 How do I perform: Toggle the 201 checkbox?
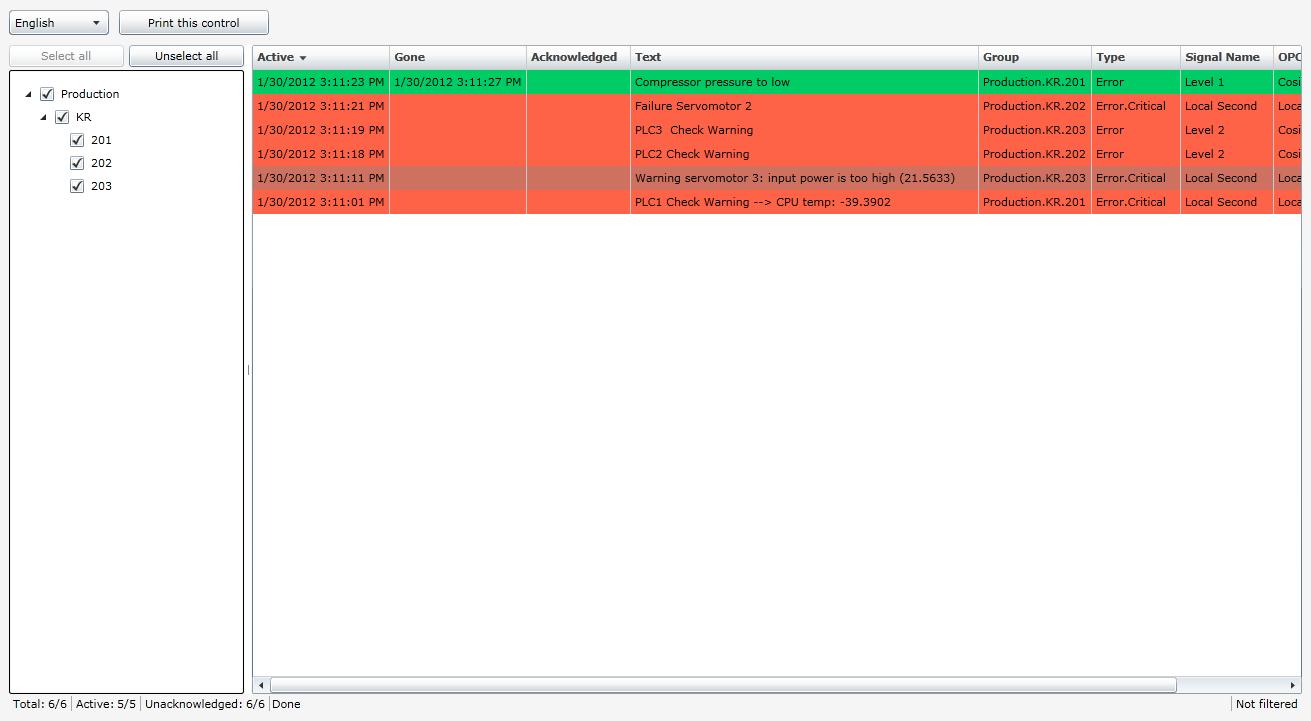coord(77,140)
